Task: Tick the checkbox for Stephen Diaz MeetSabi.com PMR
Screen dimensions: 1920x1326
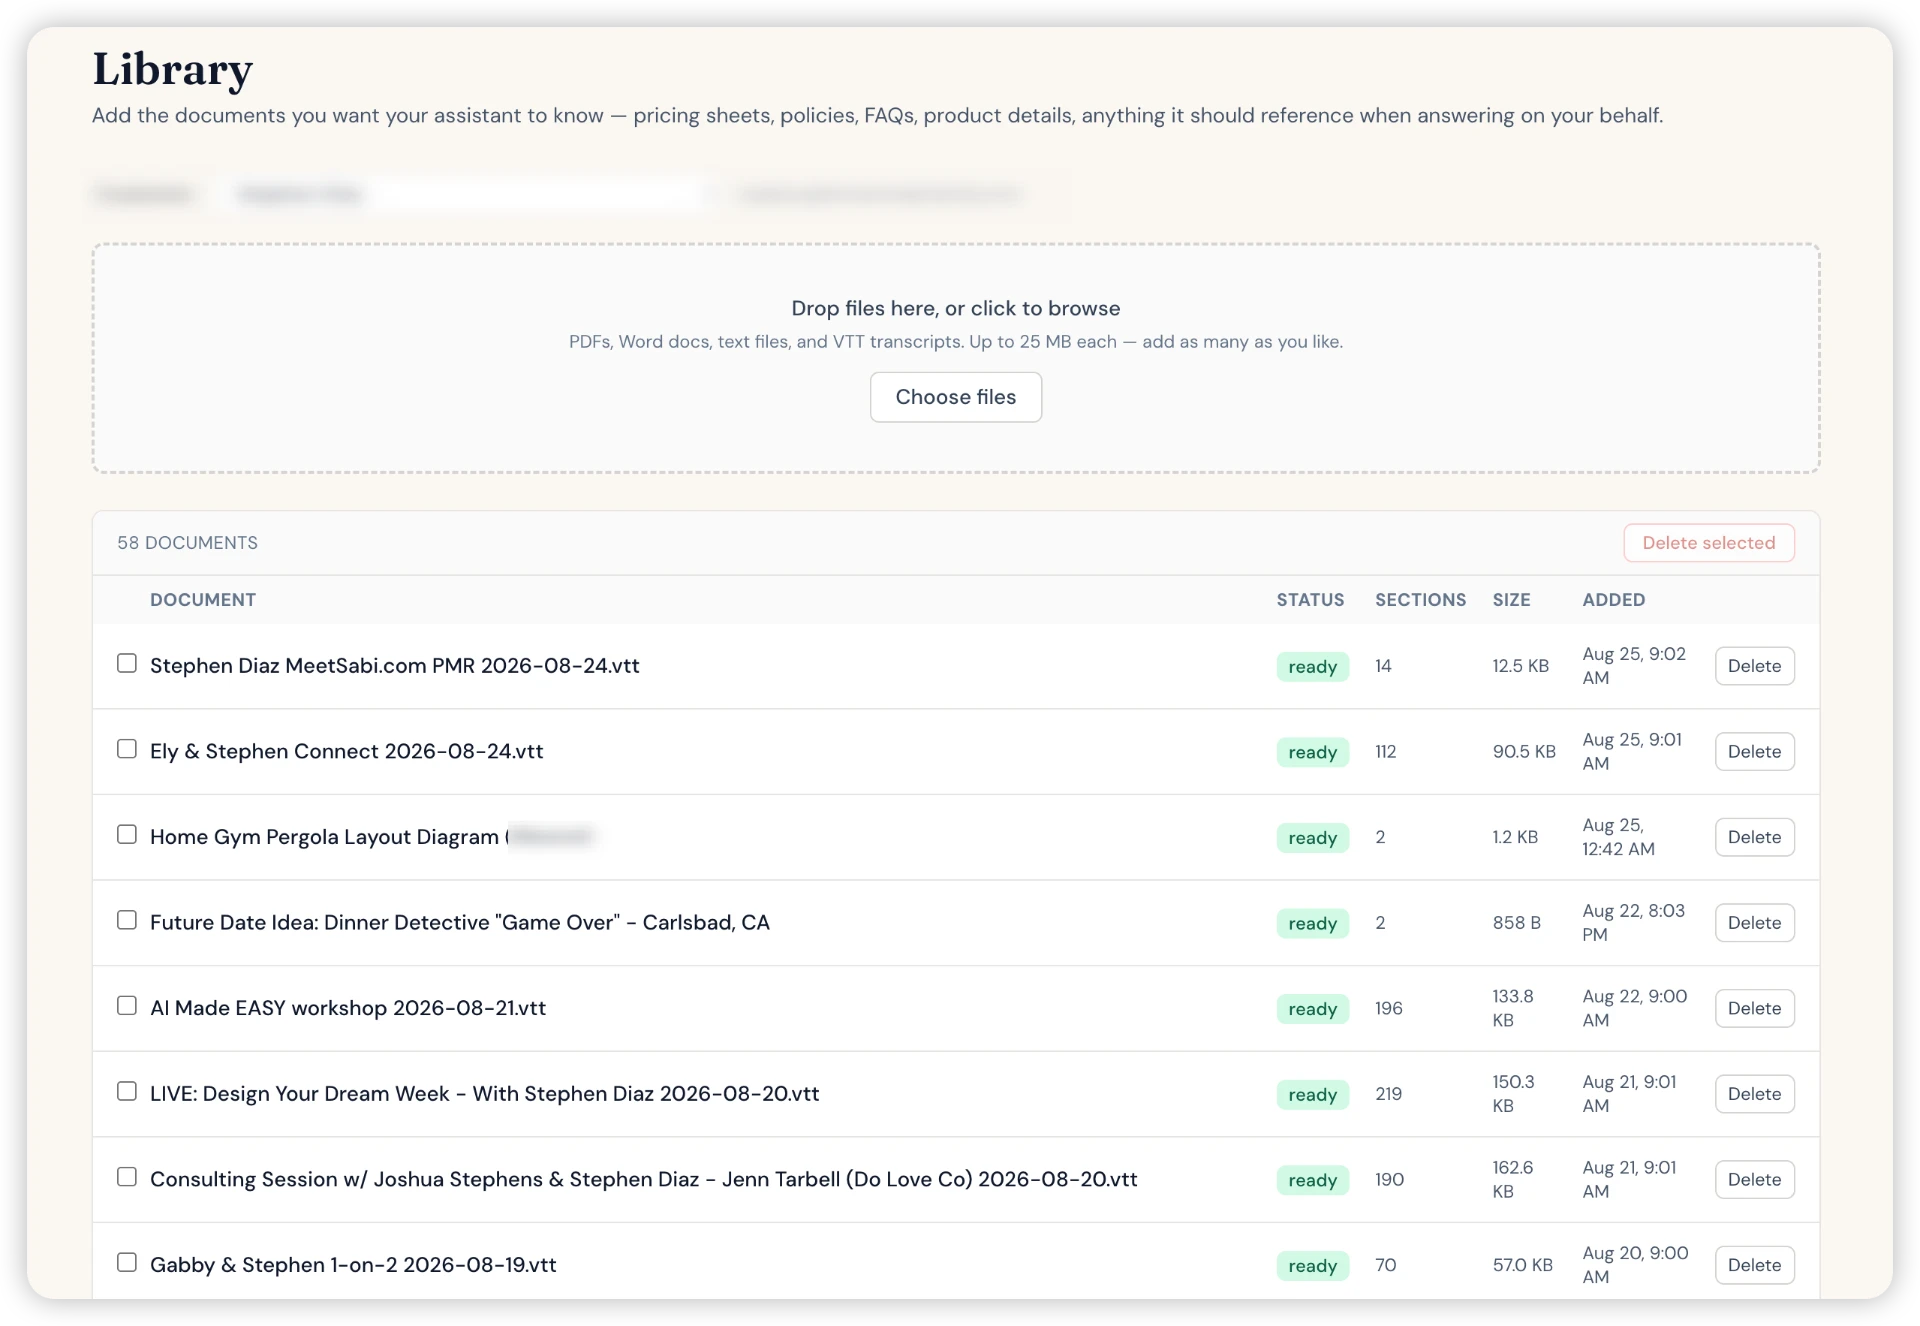Action: tap(127, 663)
